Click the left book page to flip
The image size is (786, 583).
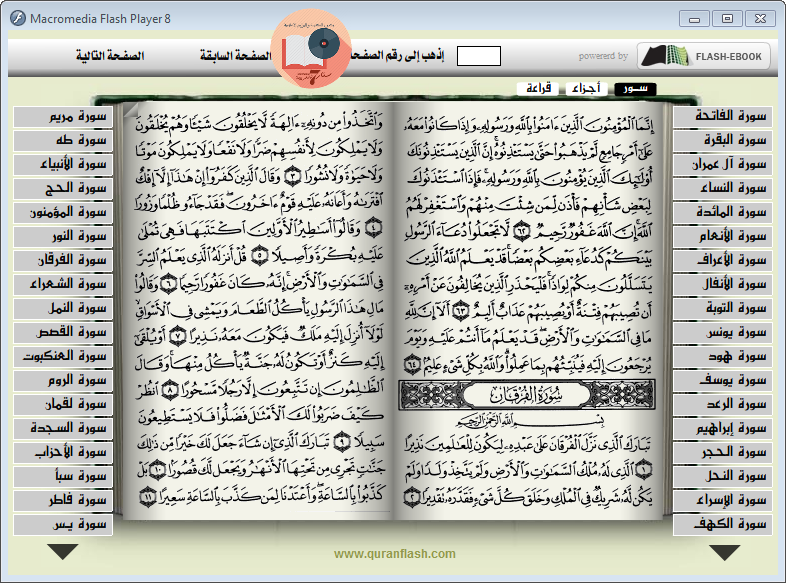coord(258,311)
